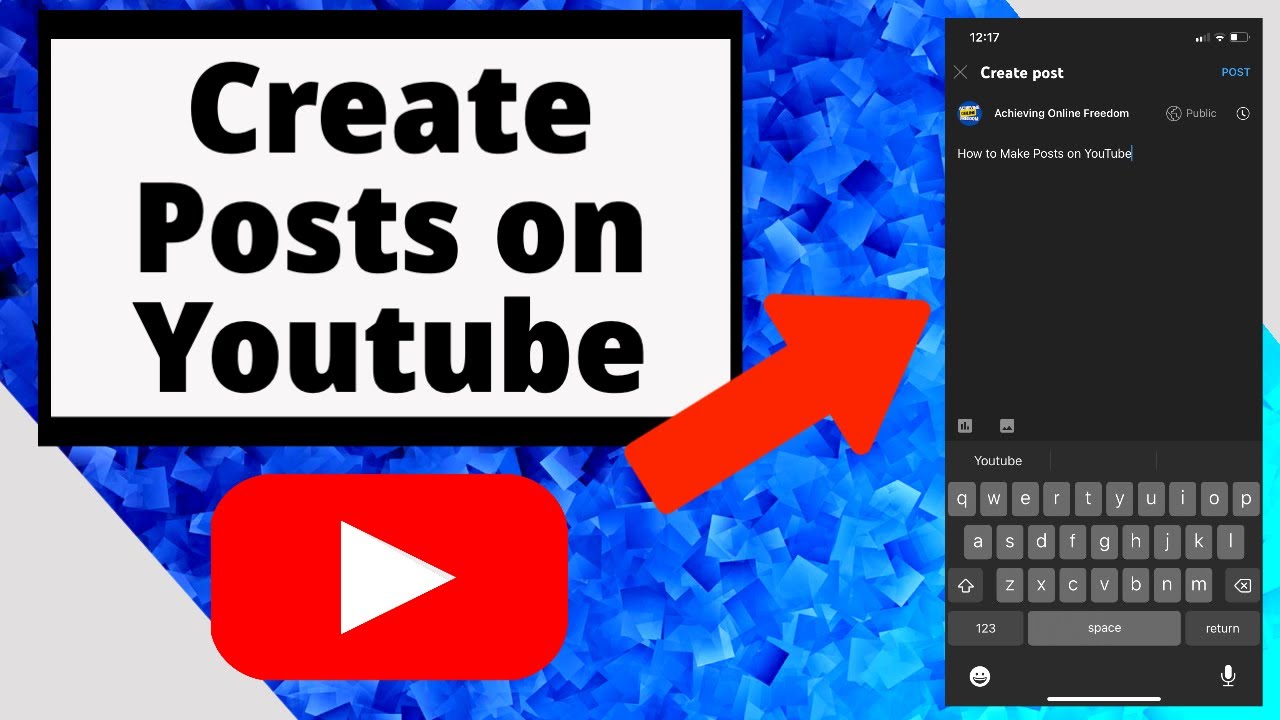Image resolution: width=1280 pixels, height=720 pixels.
Task: Click the Achieving Online Freedom channel name
Action: pos(1061,114)
